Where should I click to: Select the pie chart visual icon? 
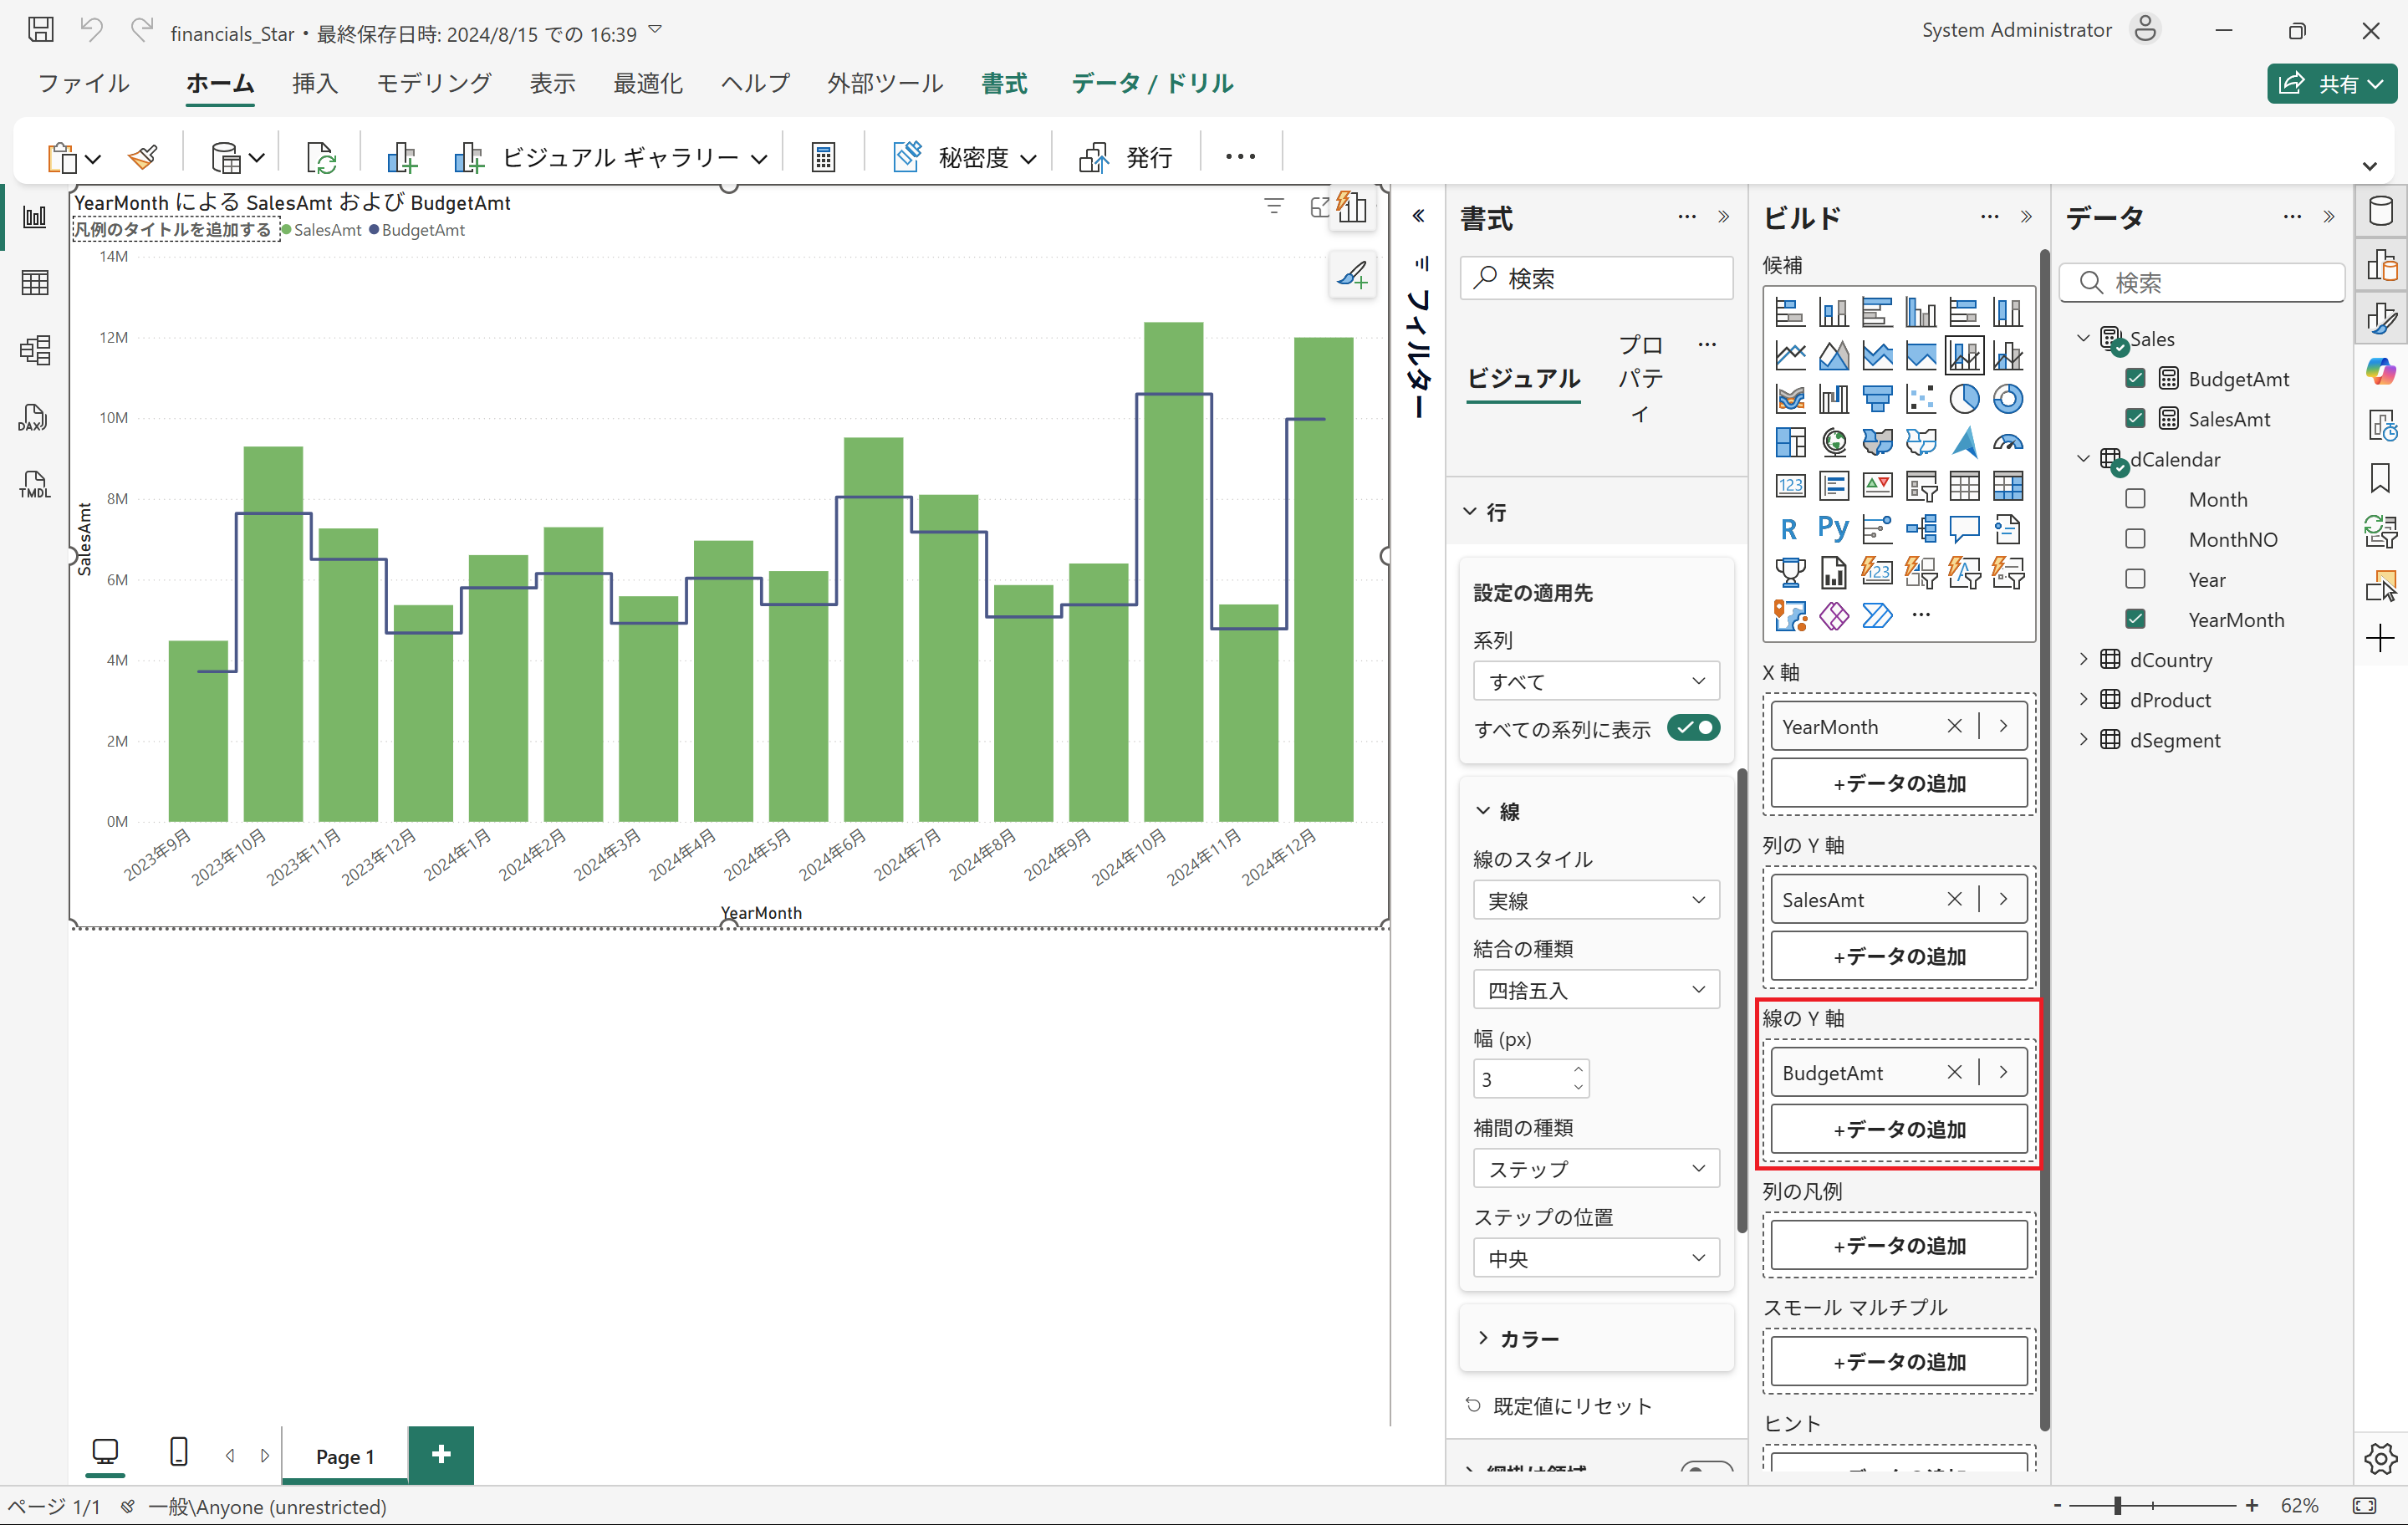tap(1963, 399)
